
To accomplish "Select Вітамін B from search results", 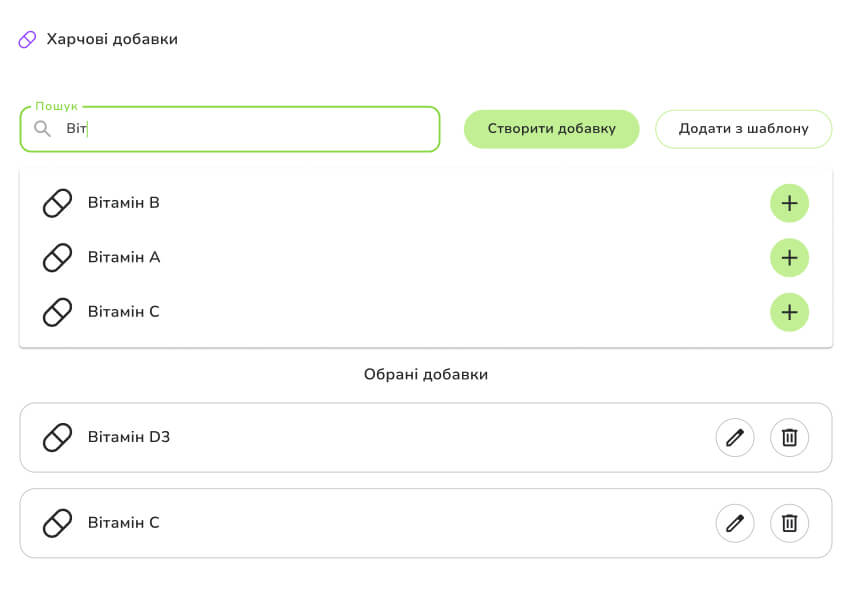I will (x=124, y=203).
